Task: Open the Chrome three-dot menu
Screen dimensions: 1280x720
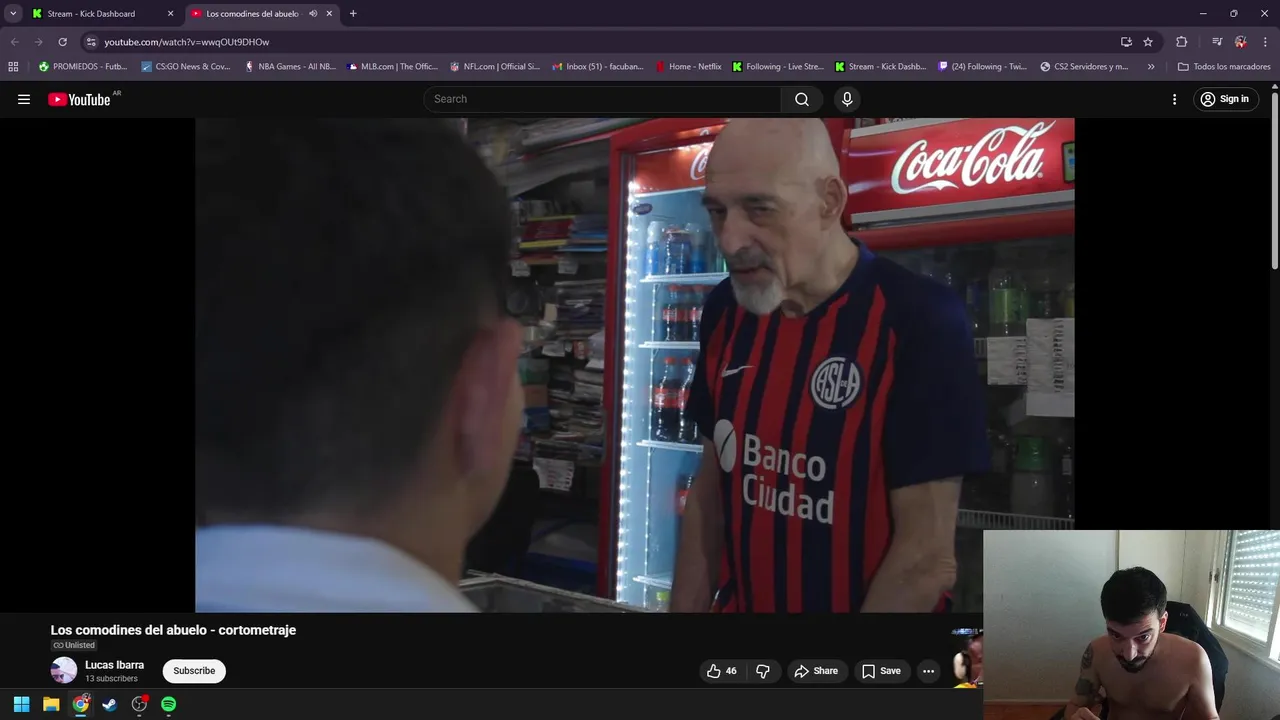Action: tap(1265, 42)
